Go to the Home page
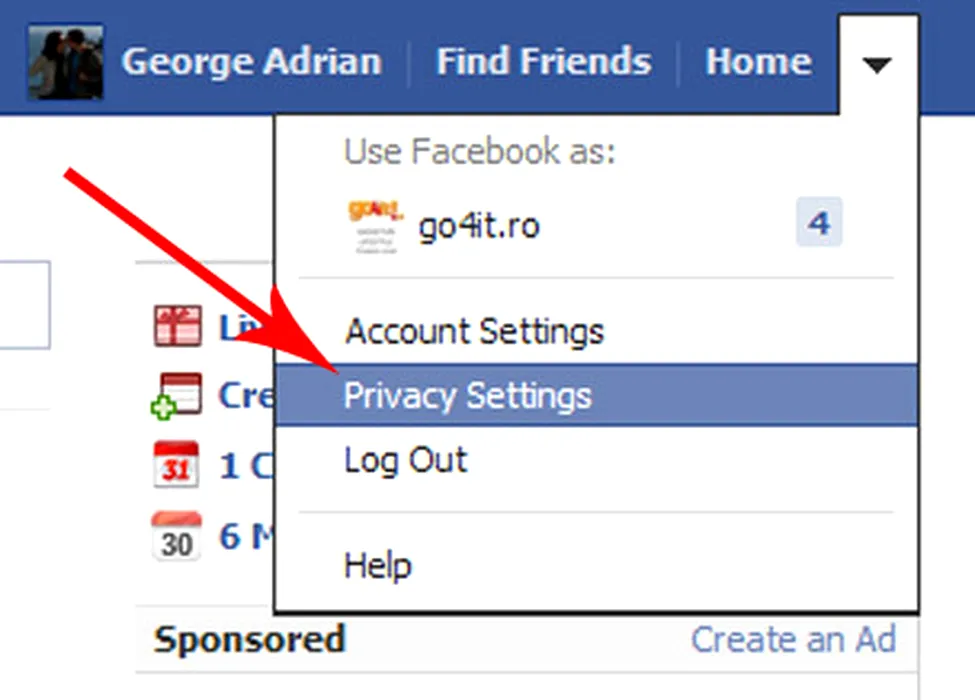The width and height of the screenshot is (975, 700). click(x=757, y=62)
